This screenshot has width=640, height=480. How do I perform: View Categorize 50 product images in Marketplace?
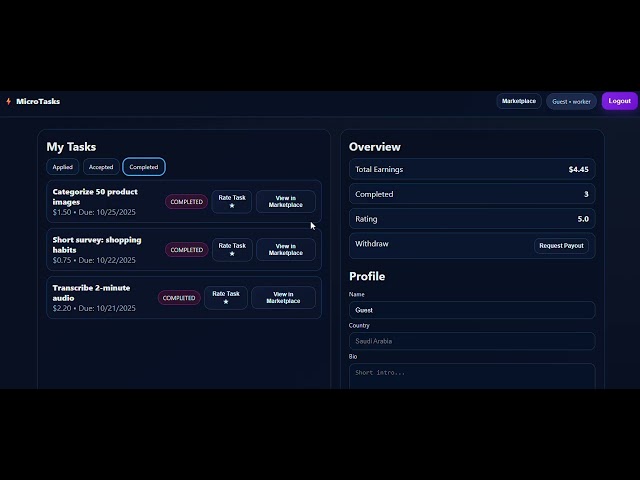tap(286, 202)
